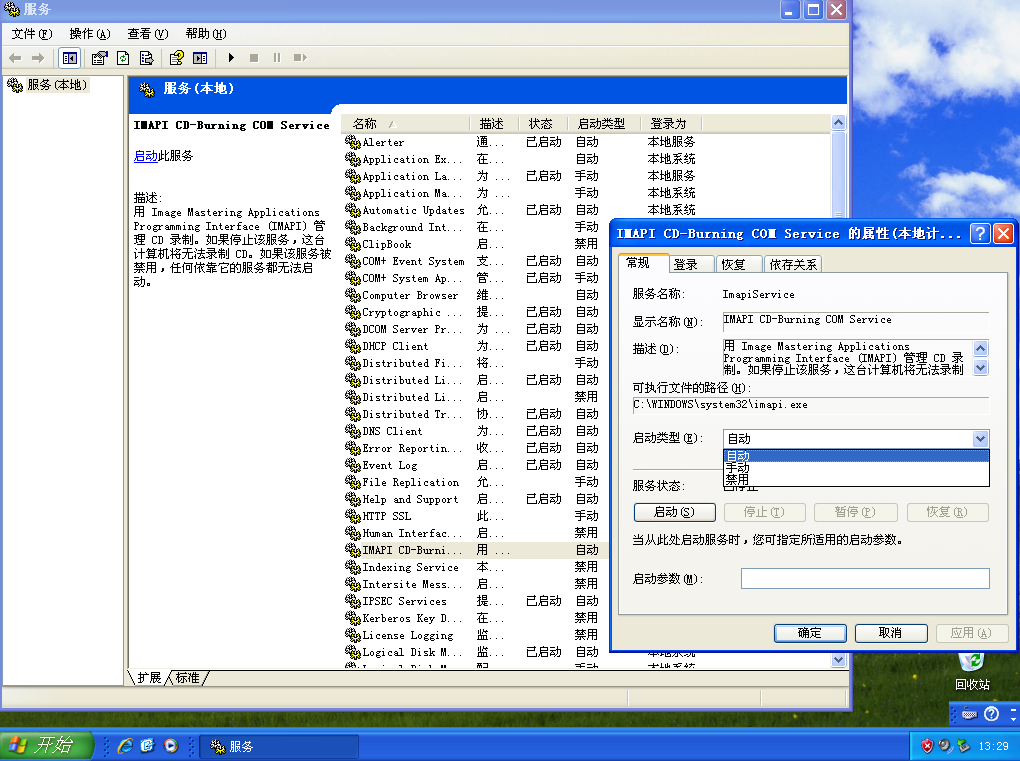The width and height of the screenshot is (1020, 761).
Task: Switch to the 依存关系 tab
Action: point(792,264)
